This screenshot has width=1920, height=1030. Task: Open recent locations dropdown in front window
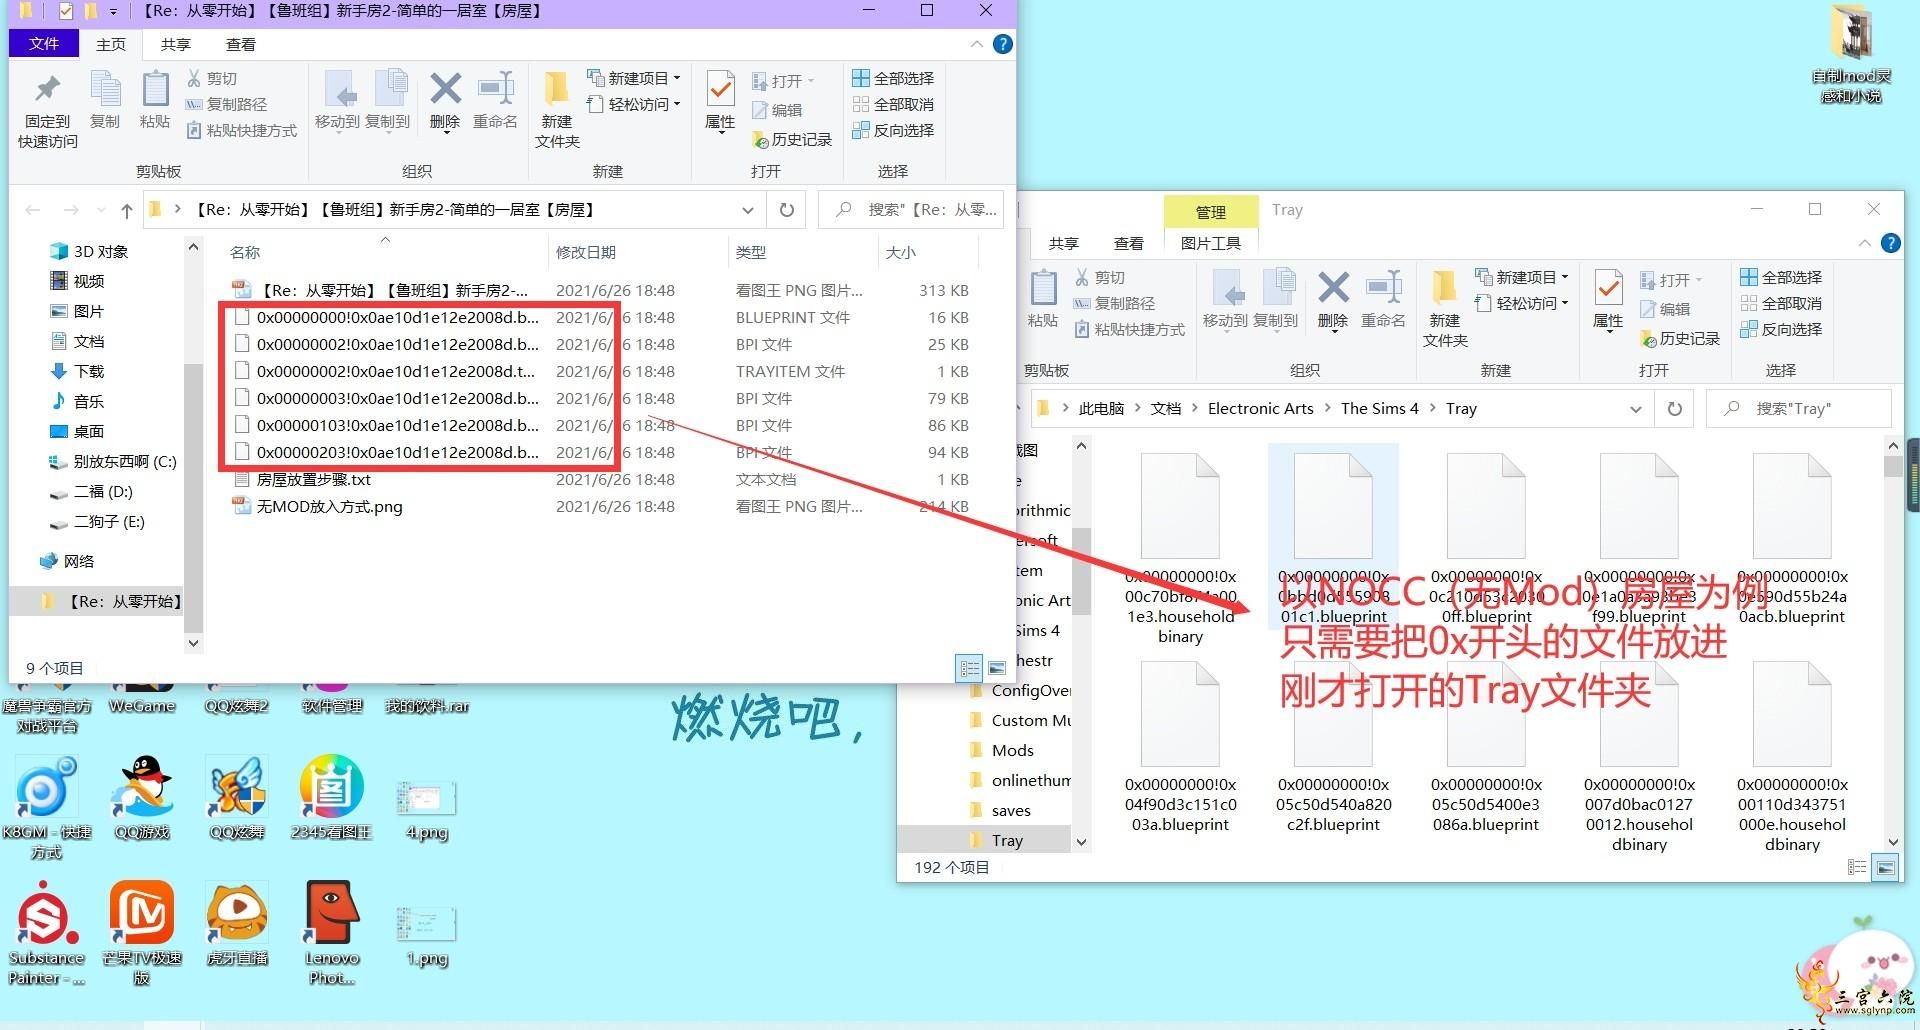pos(101,210)
